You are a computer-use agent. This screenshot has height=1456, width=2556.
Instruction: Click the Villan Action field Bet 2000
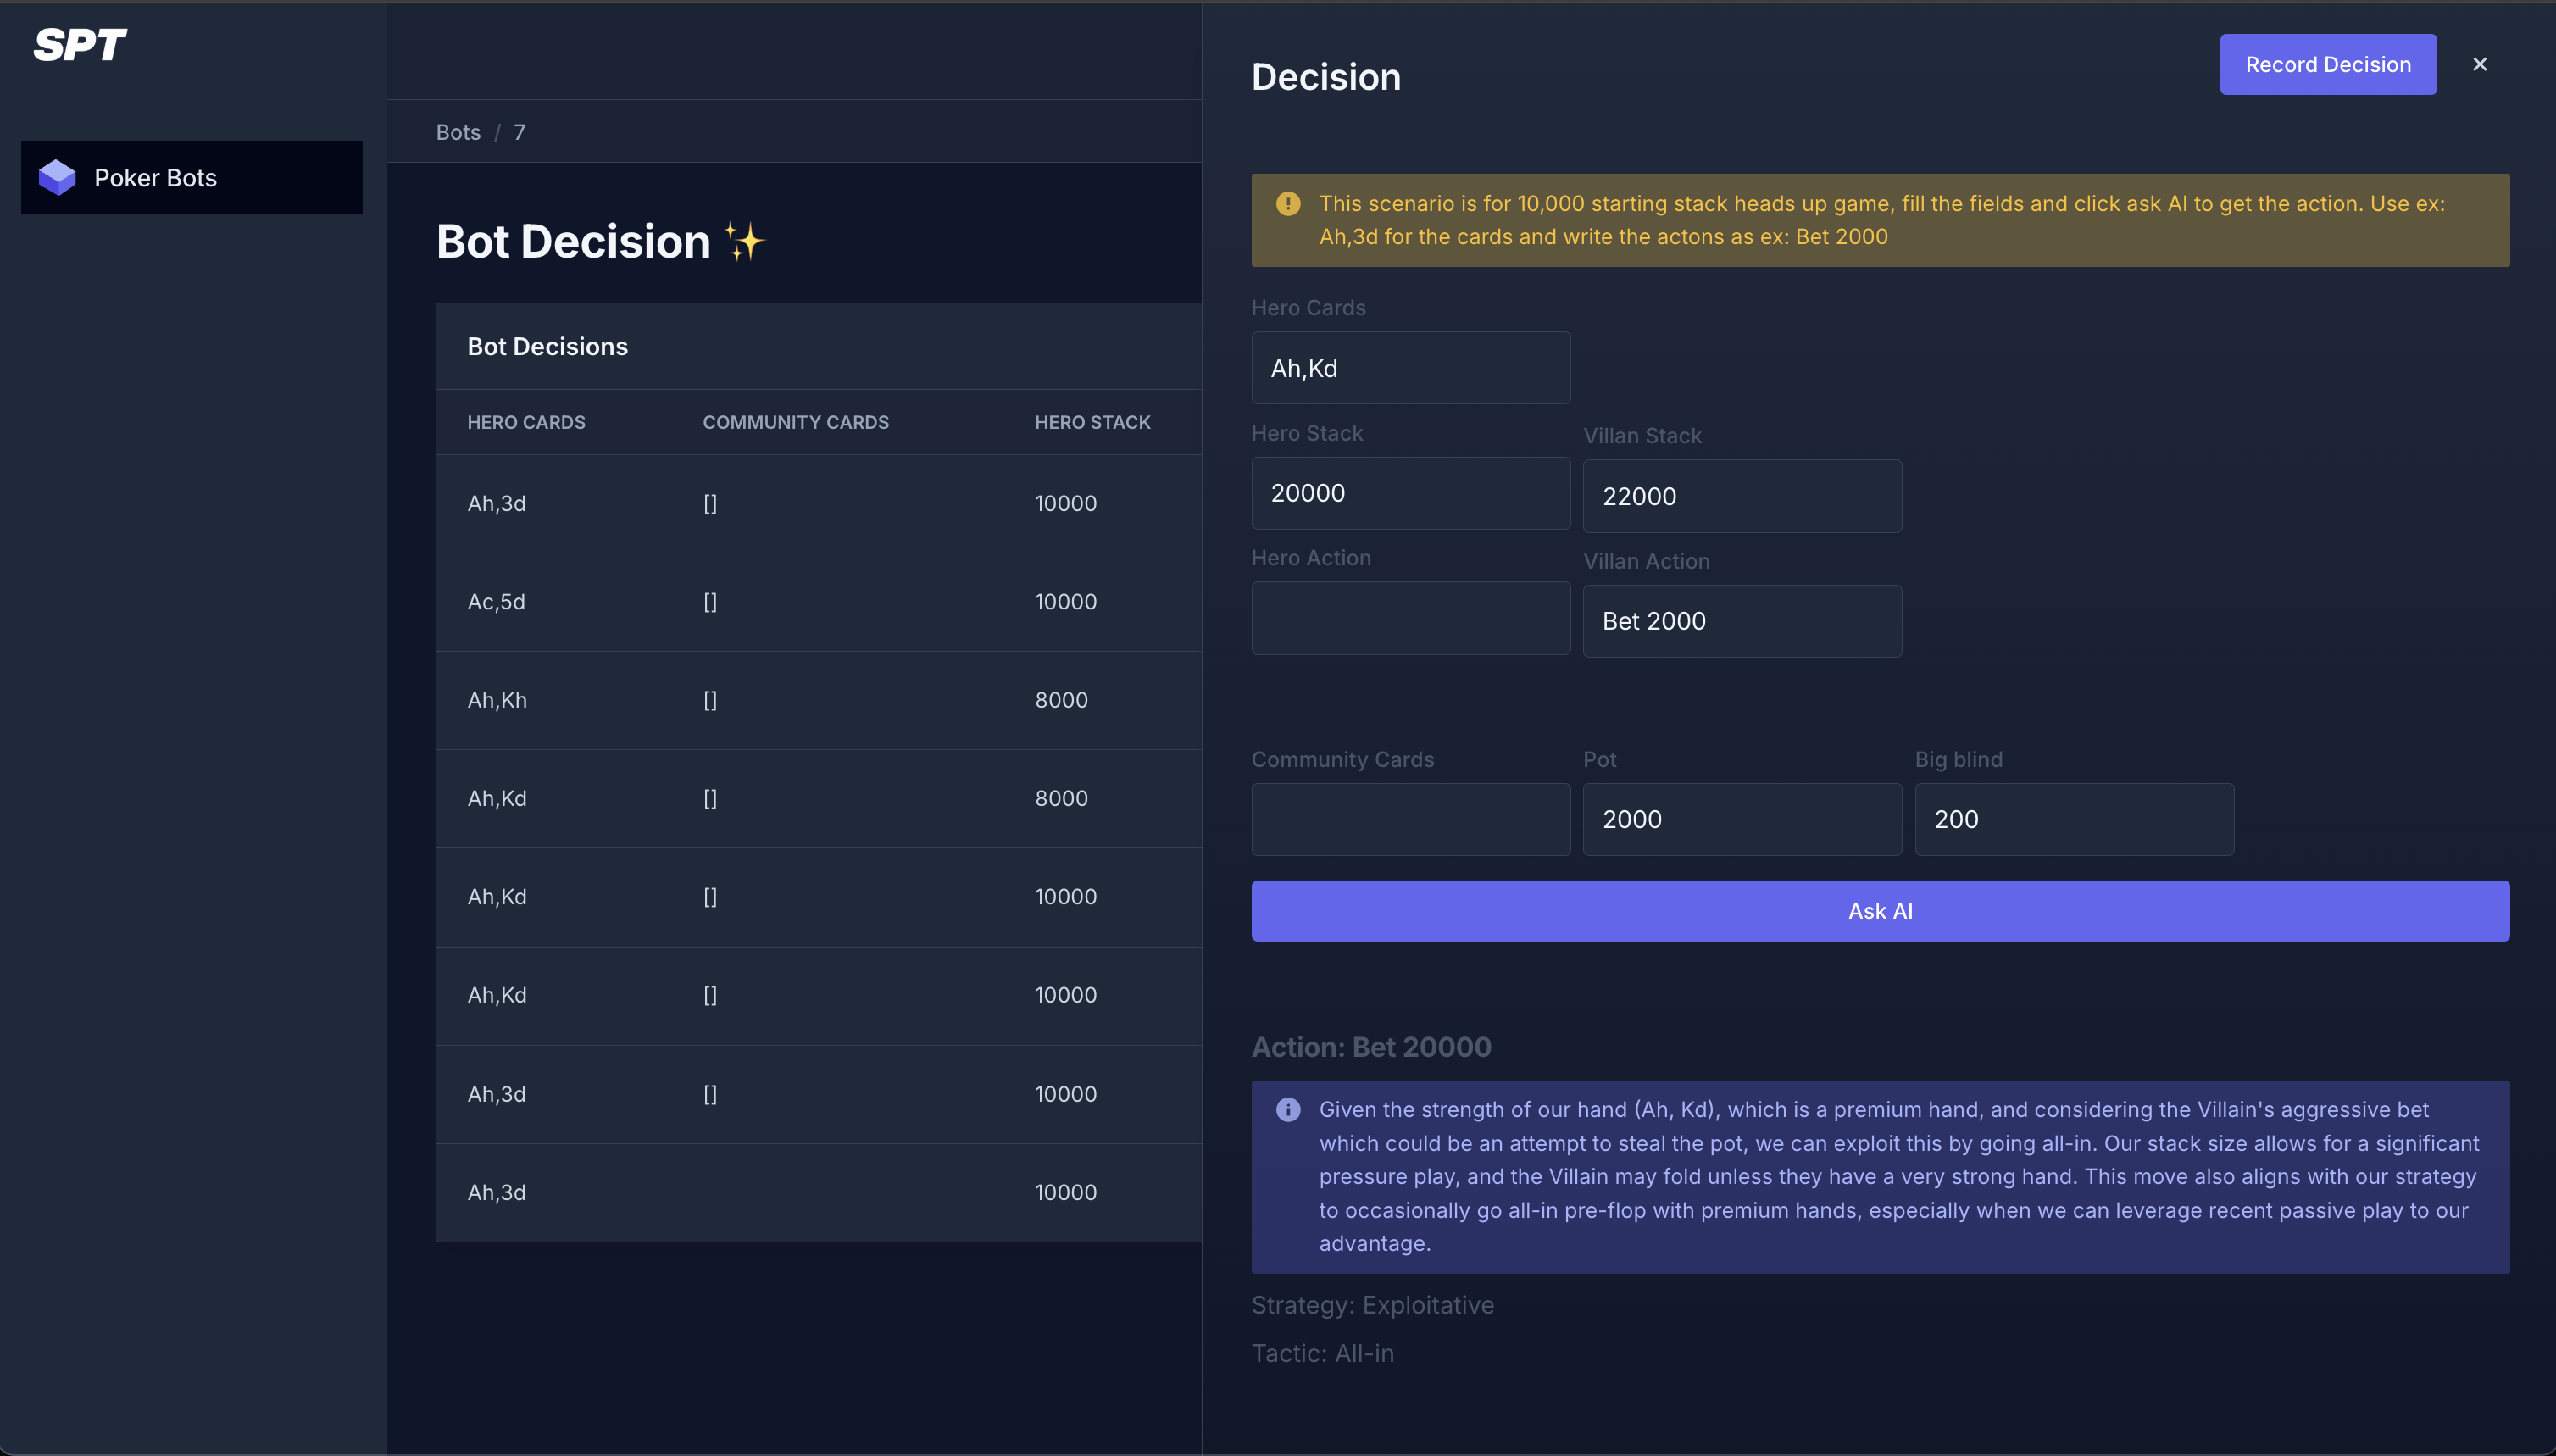(x=1741, y=621)
